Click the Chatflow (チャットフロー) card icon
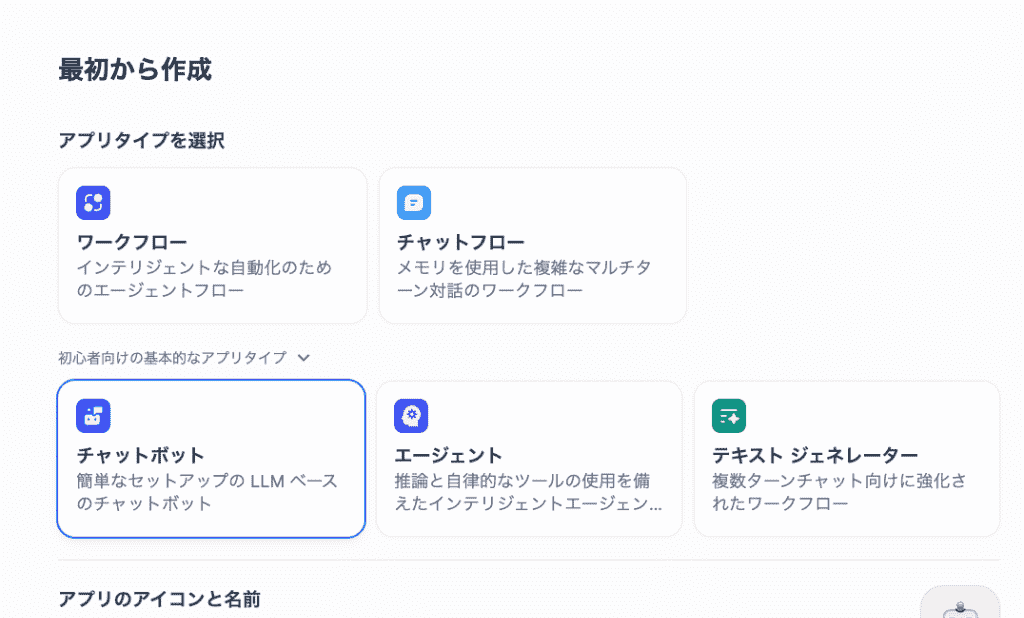Image resolution: width=1024 pixels, height=618 pixels. (413, 203)
